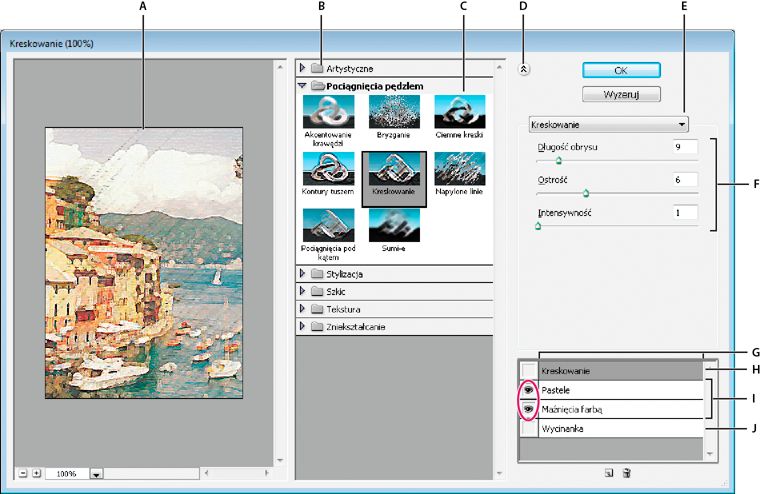
Task: Select the Kreskowanie layer name in the list
Action: pos(566,371)
